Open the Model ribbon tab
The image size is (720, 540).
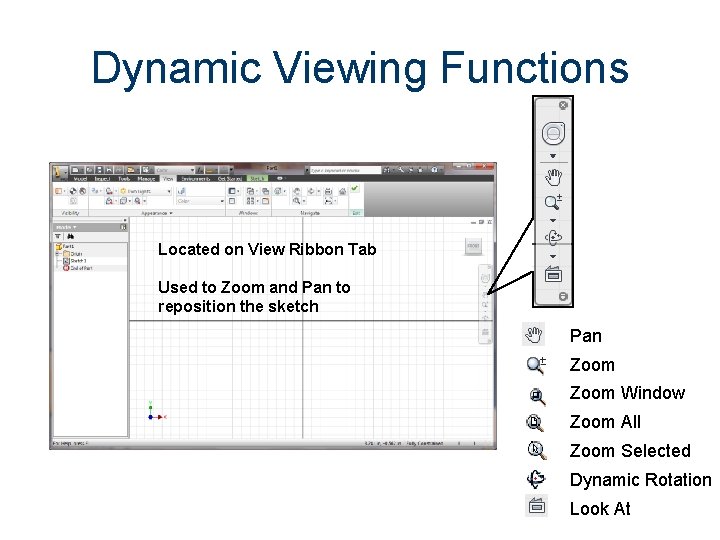pyautogui.click(x=80, y=179)
